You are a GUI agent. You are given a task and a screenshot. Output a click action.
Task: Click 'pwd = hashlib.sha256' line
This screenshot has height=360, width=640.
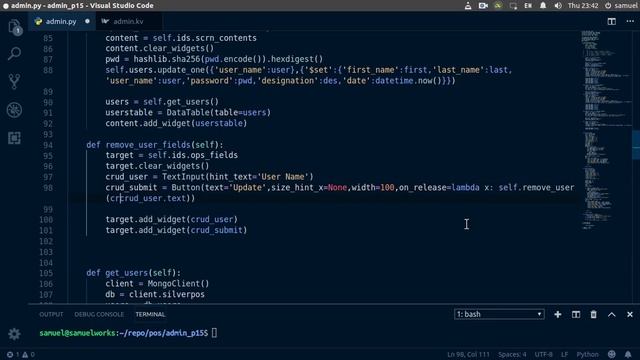(214, 59)
